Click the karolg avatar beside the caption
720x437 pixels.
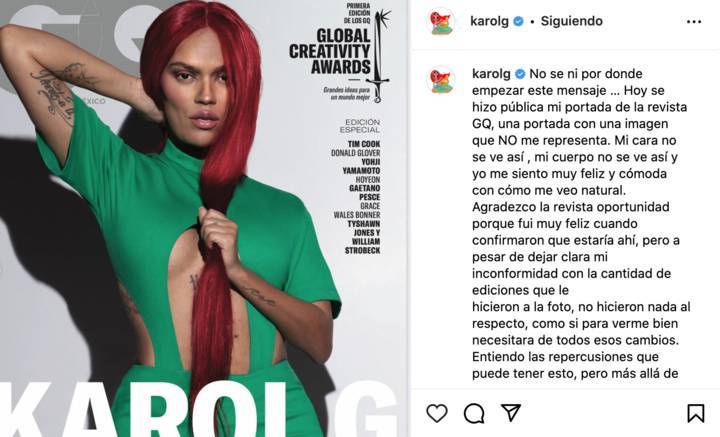coord(440,80)
